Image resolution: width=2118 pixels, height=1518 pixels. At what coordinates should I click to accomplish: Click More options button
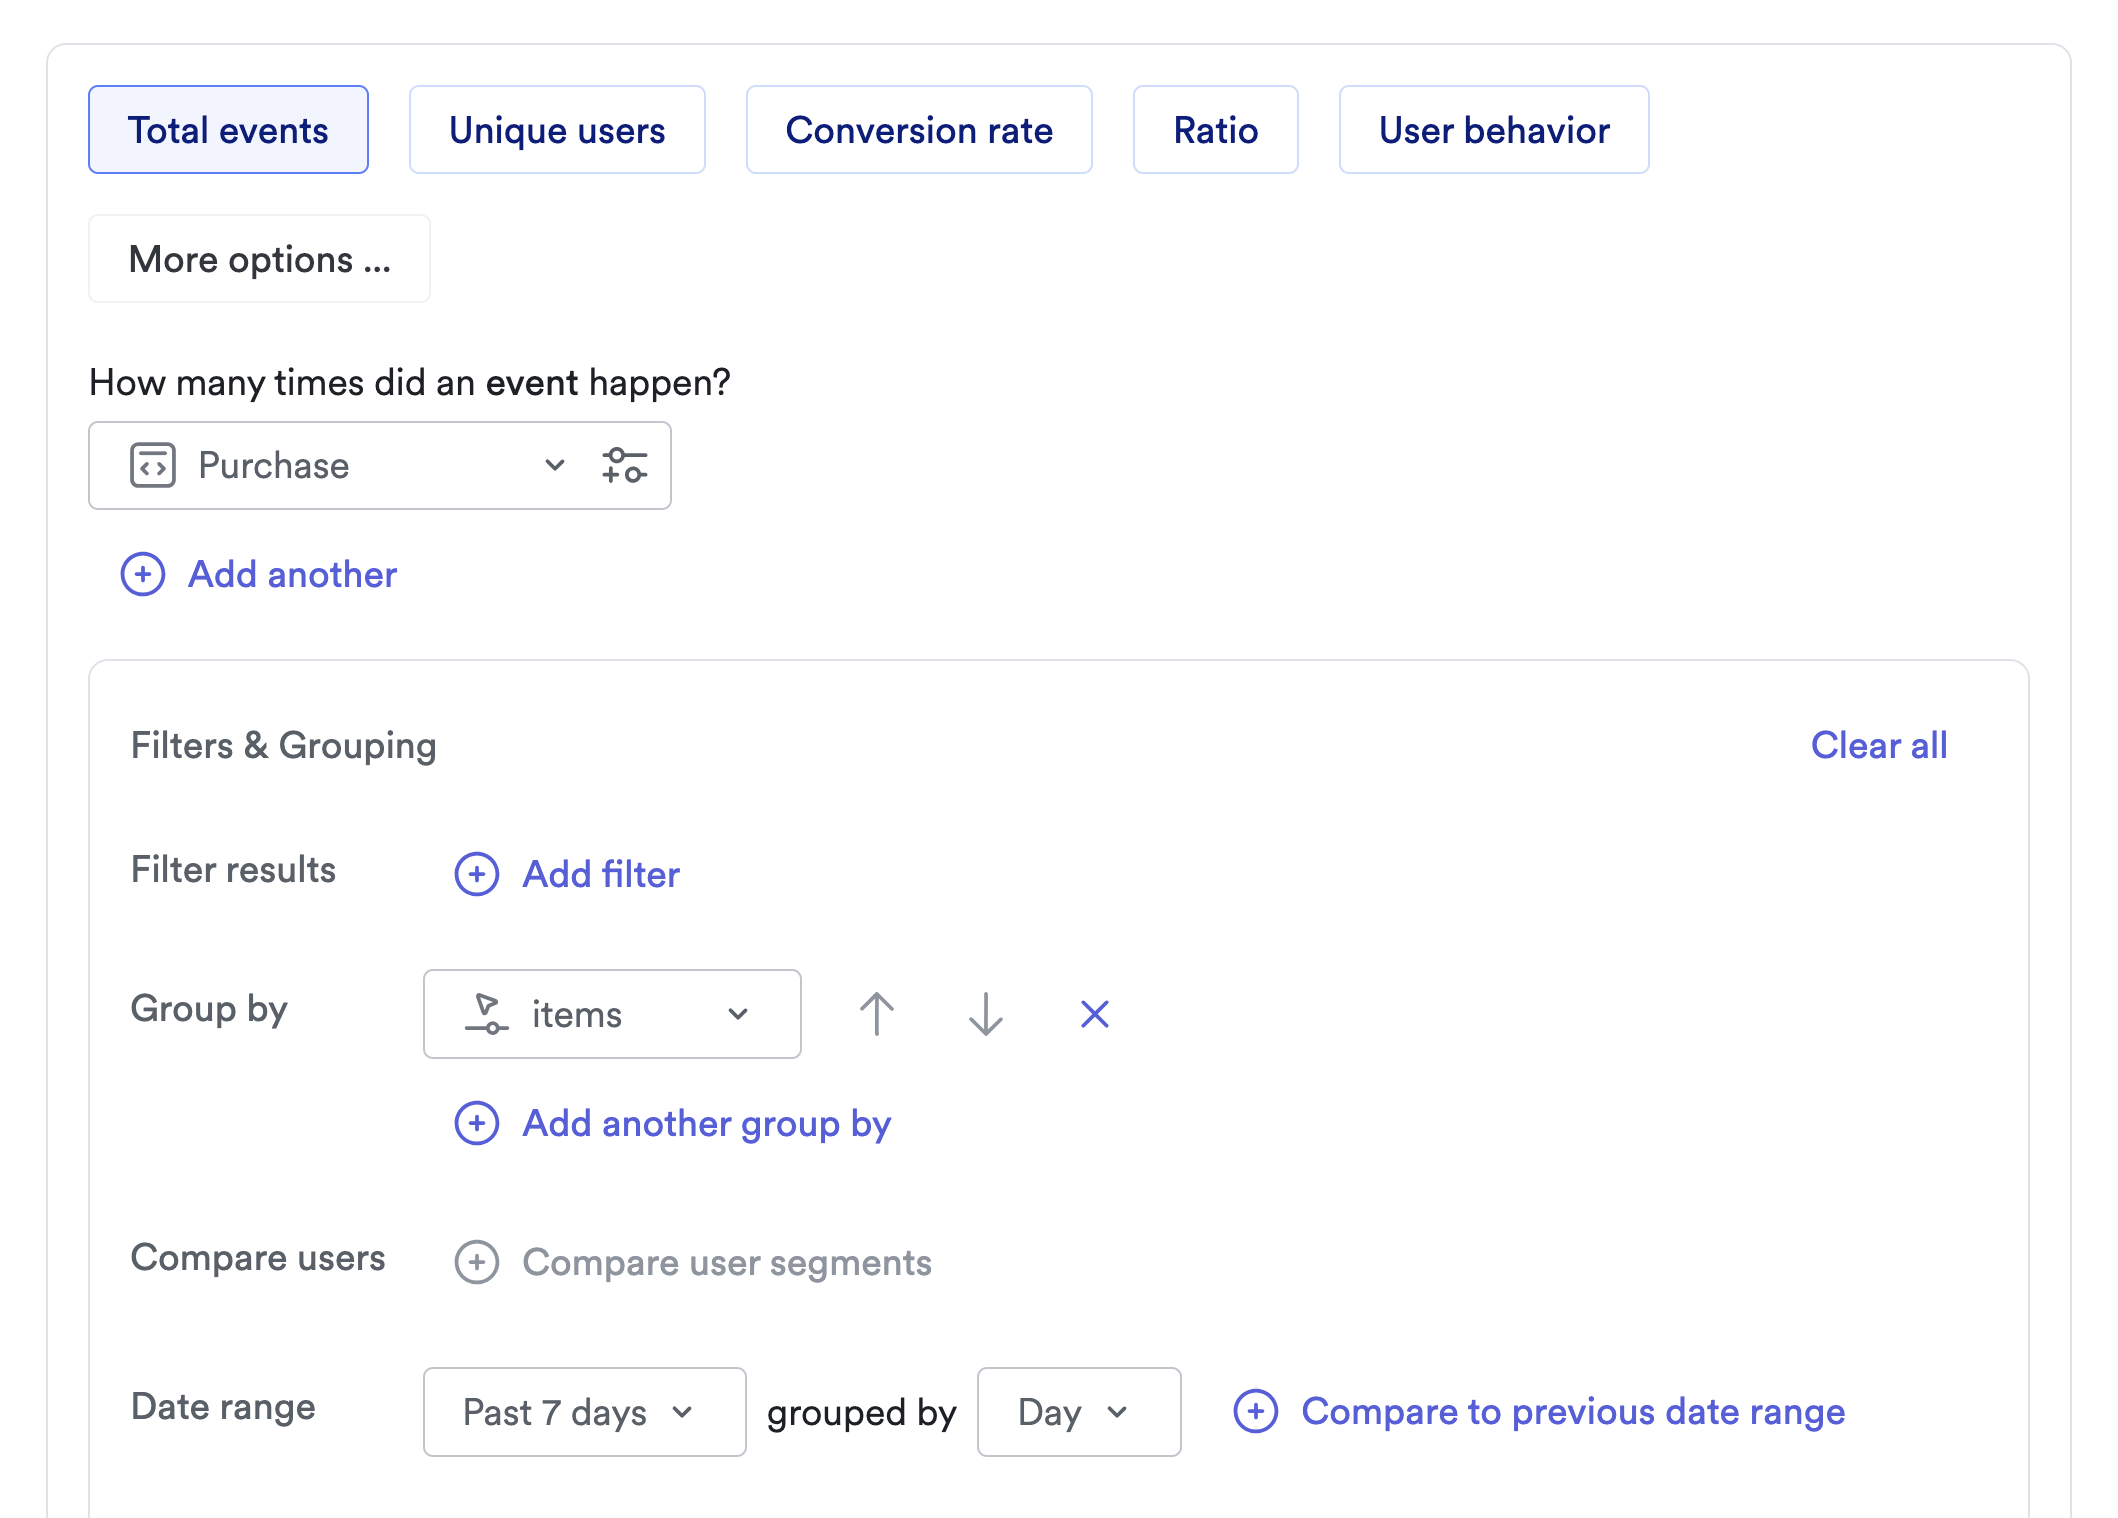(x=259, y=260)
